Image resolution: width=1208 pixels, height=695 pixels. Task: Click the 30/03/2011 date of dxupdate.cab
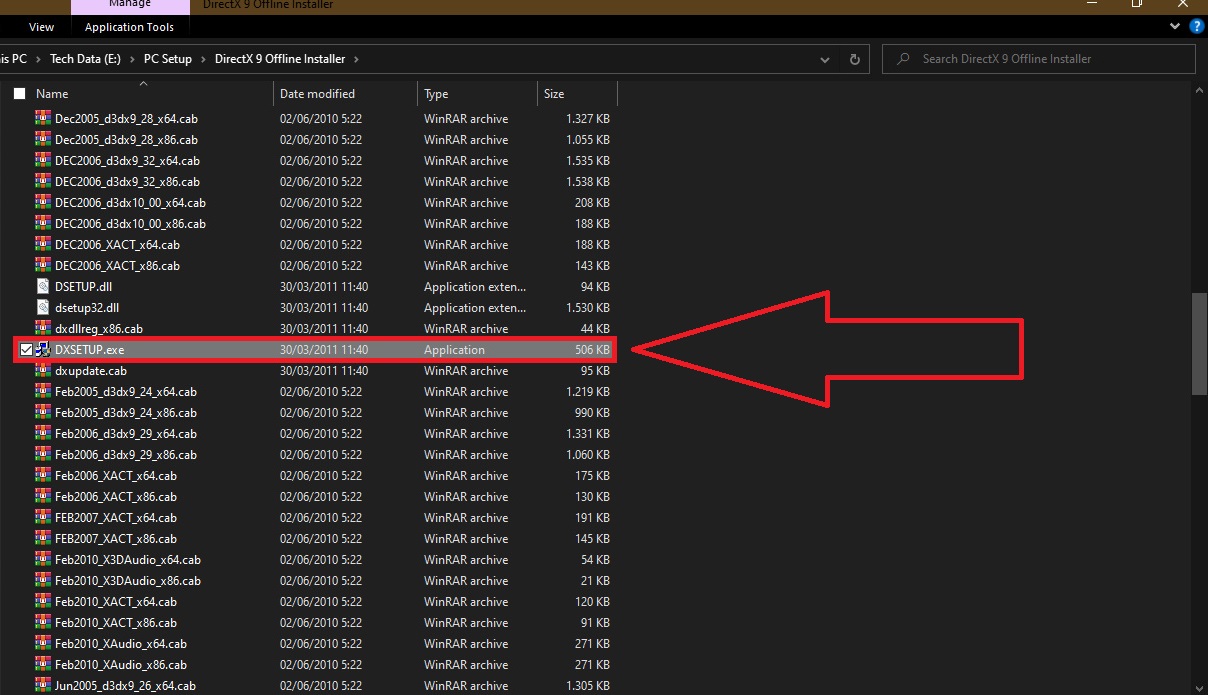point(324,370)
